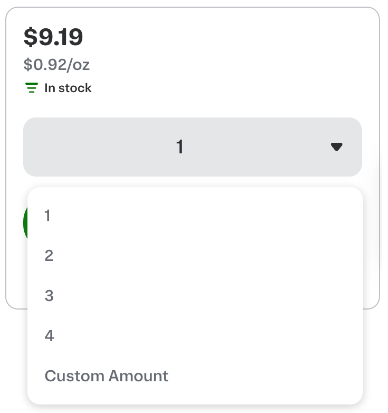The height and width of the screenshot is (413, 388).
Task: Click the $0.92/oz unit price text
Action: coord(56,64)
